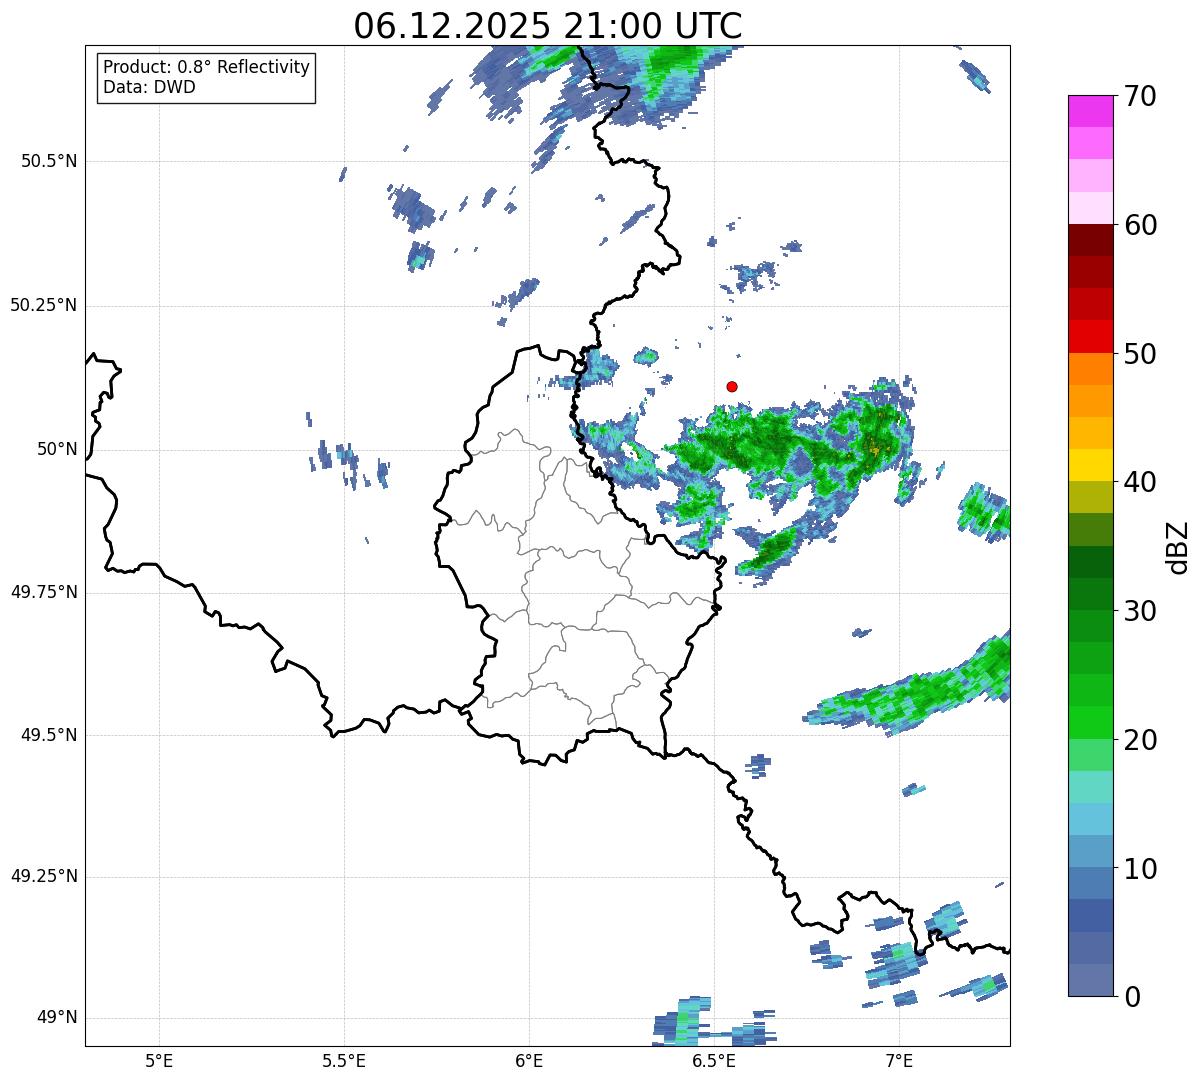
Task: Click the 49.25°N latitude label
Action: click(44, 876)
